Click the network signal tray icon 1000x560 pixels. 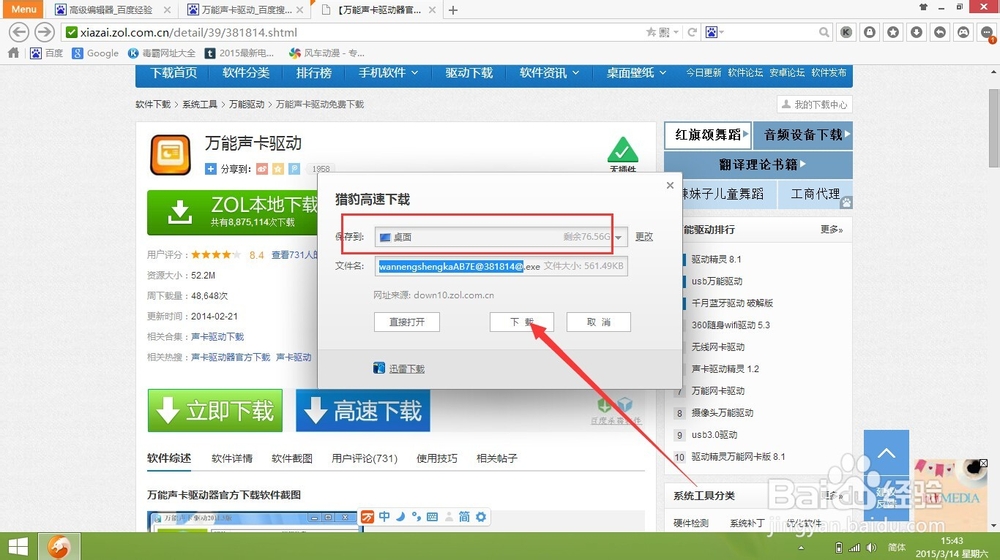(855, 547)
